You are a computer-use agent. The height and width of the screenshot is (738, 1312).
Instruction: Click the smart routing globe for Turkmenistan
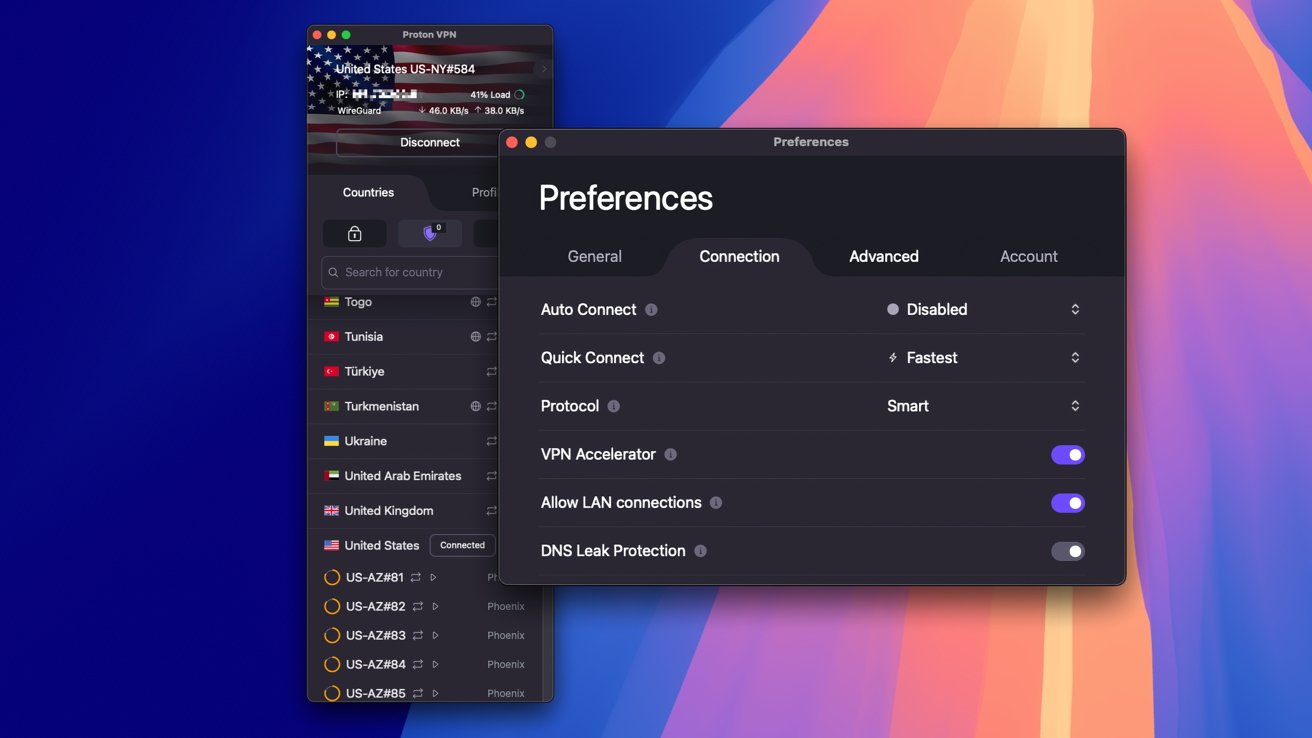[x=476, y=406]
